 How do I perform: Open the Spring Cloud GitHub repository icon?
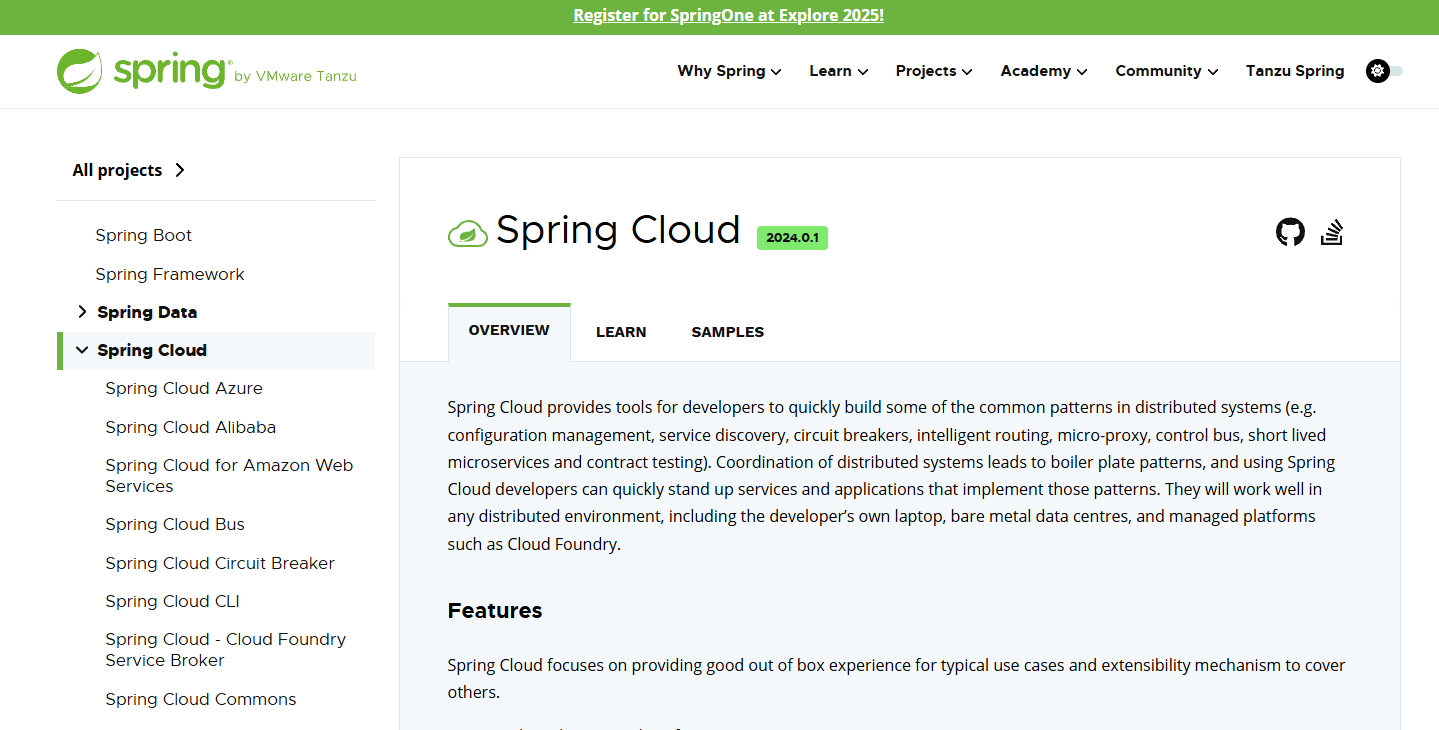click(1290, 232)
